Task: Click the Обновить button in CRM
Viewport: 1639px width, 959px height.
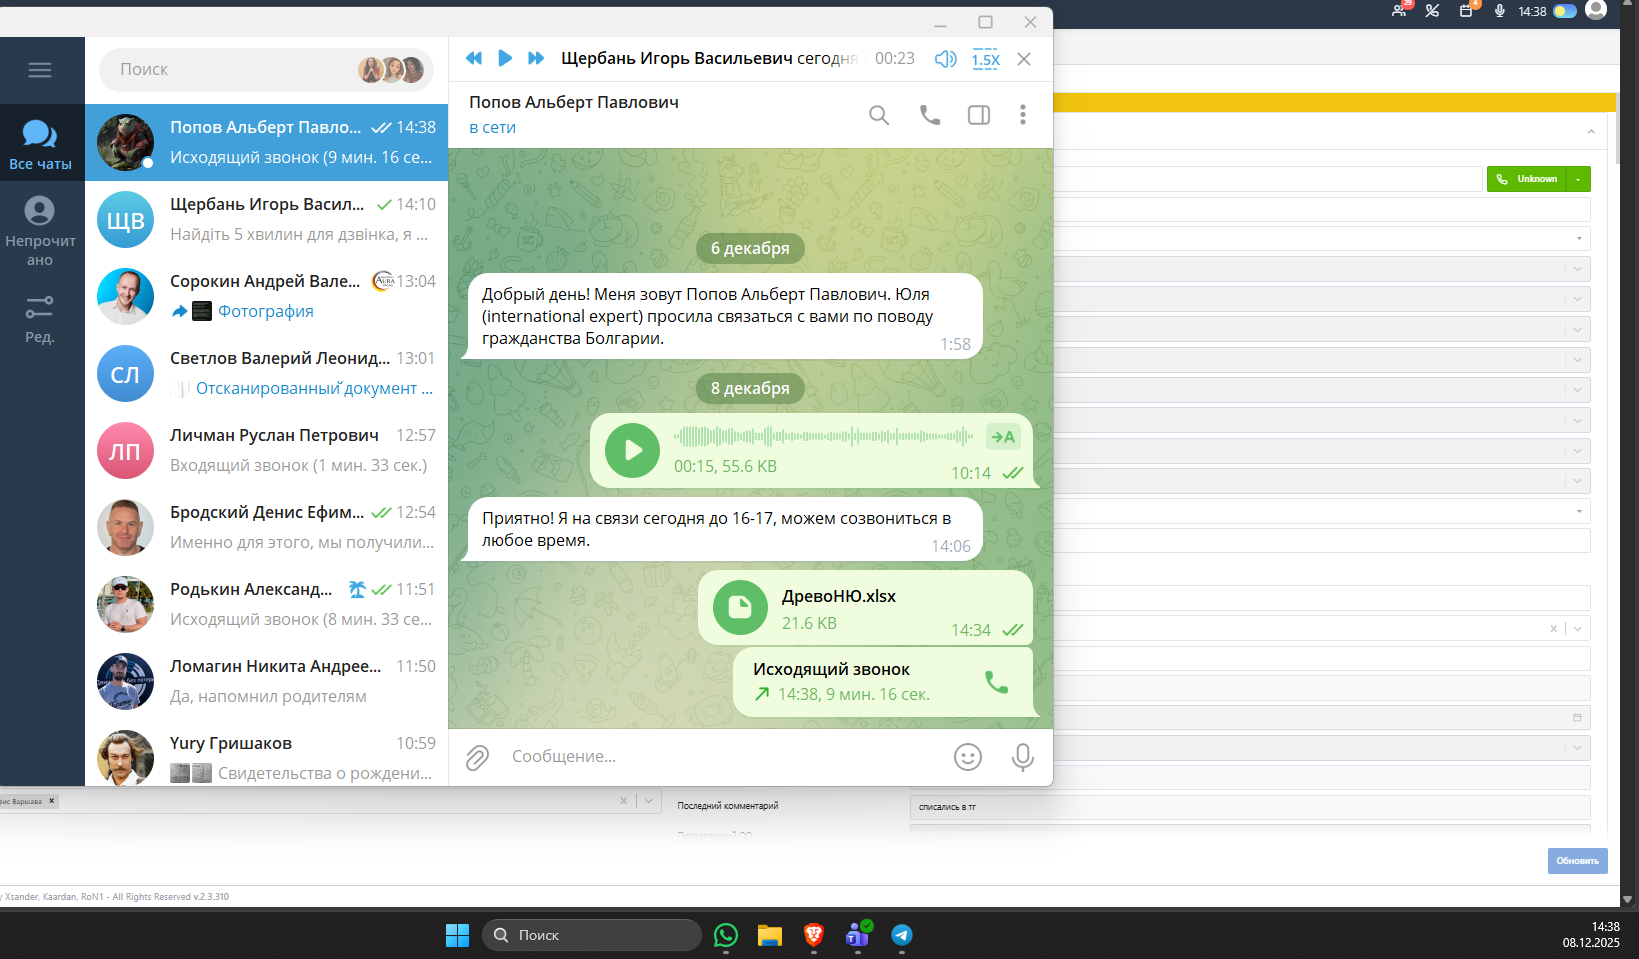Action: click(1578, 861)
